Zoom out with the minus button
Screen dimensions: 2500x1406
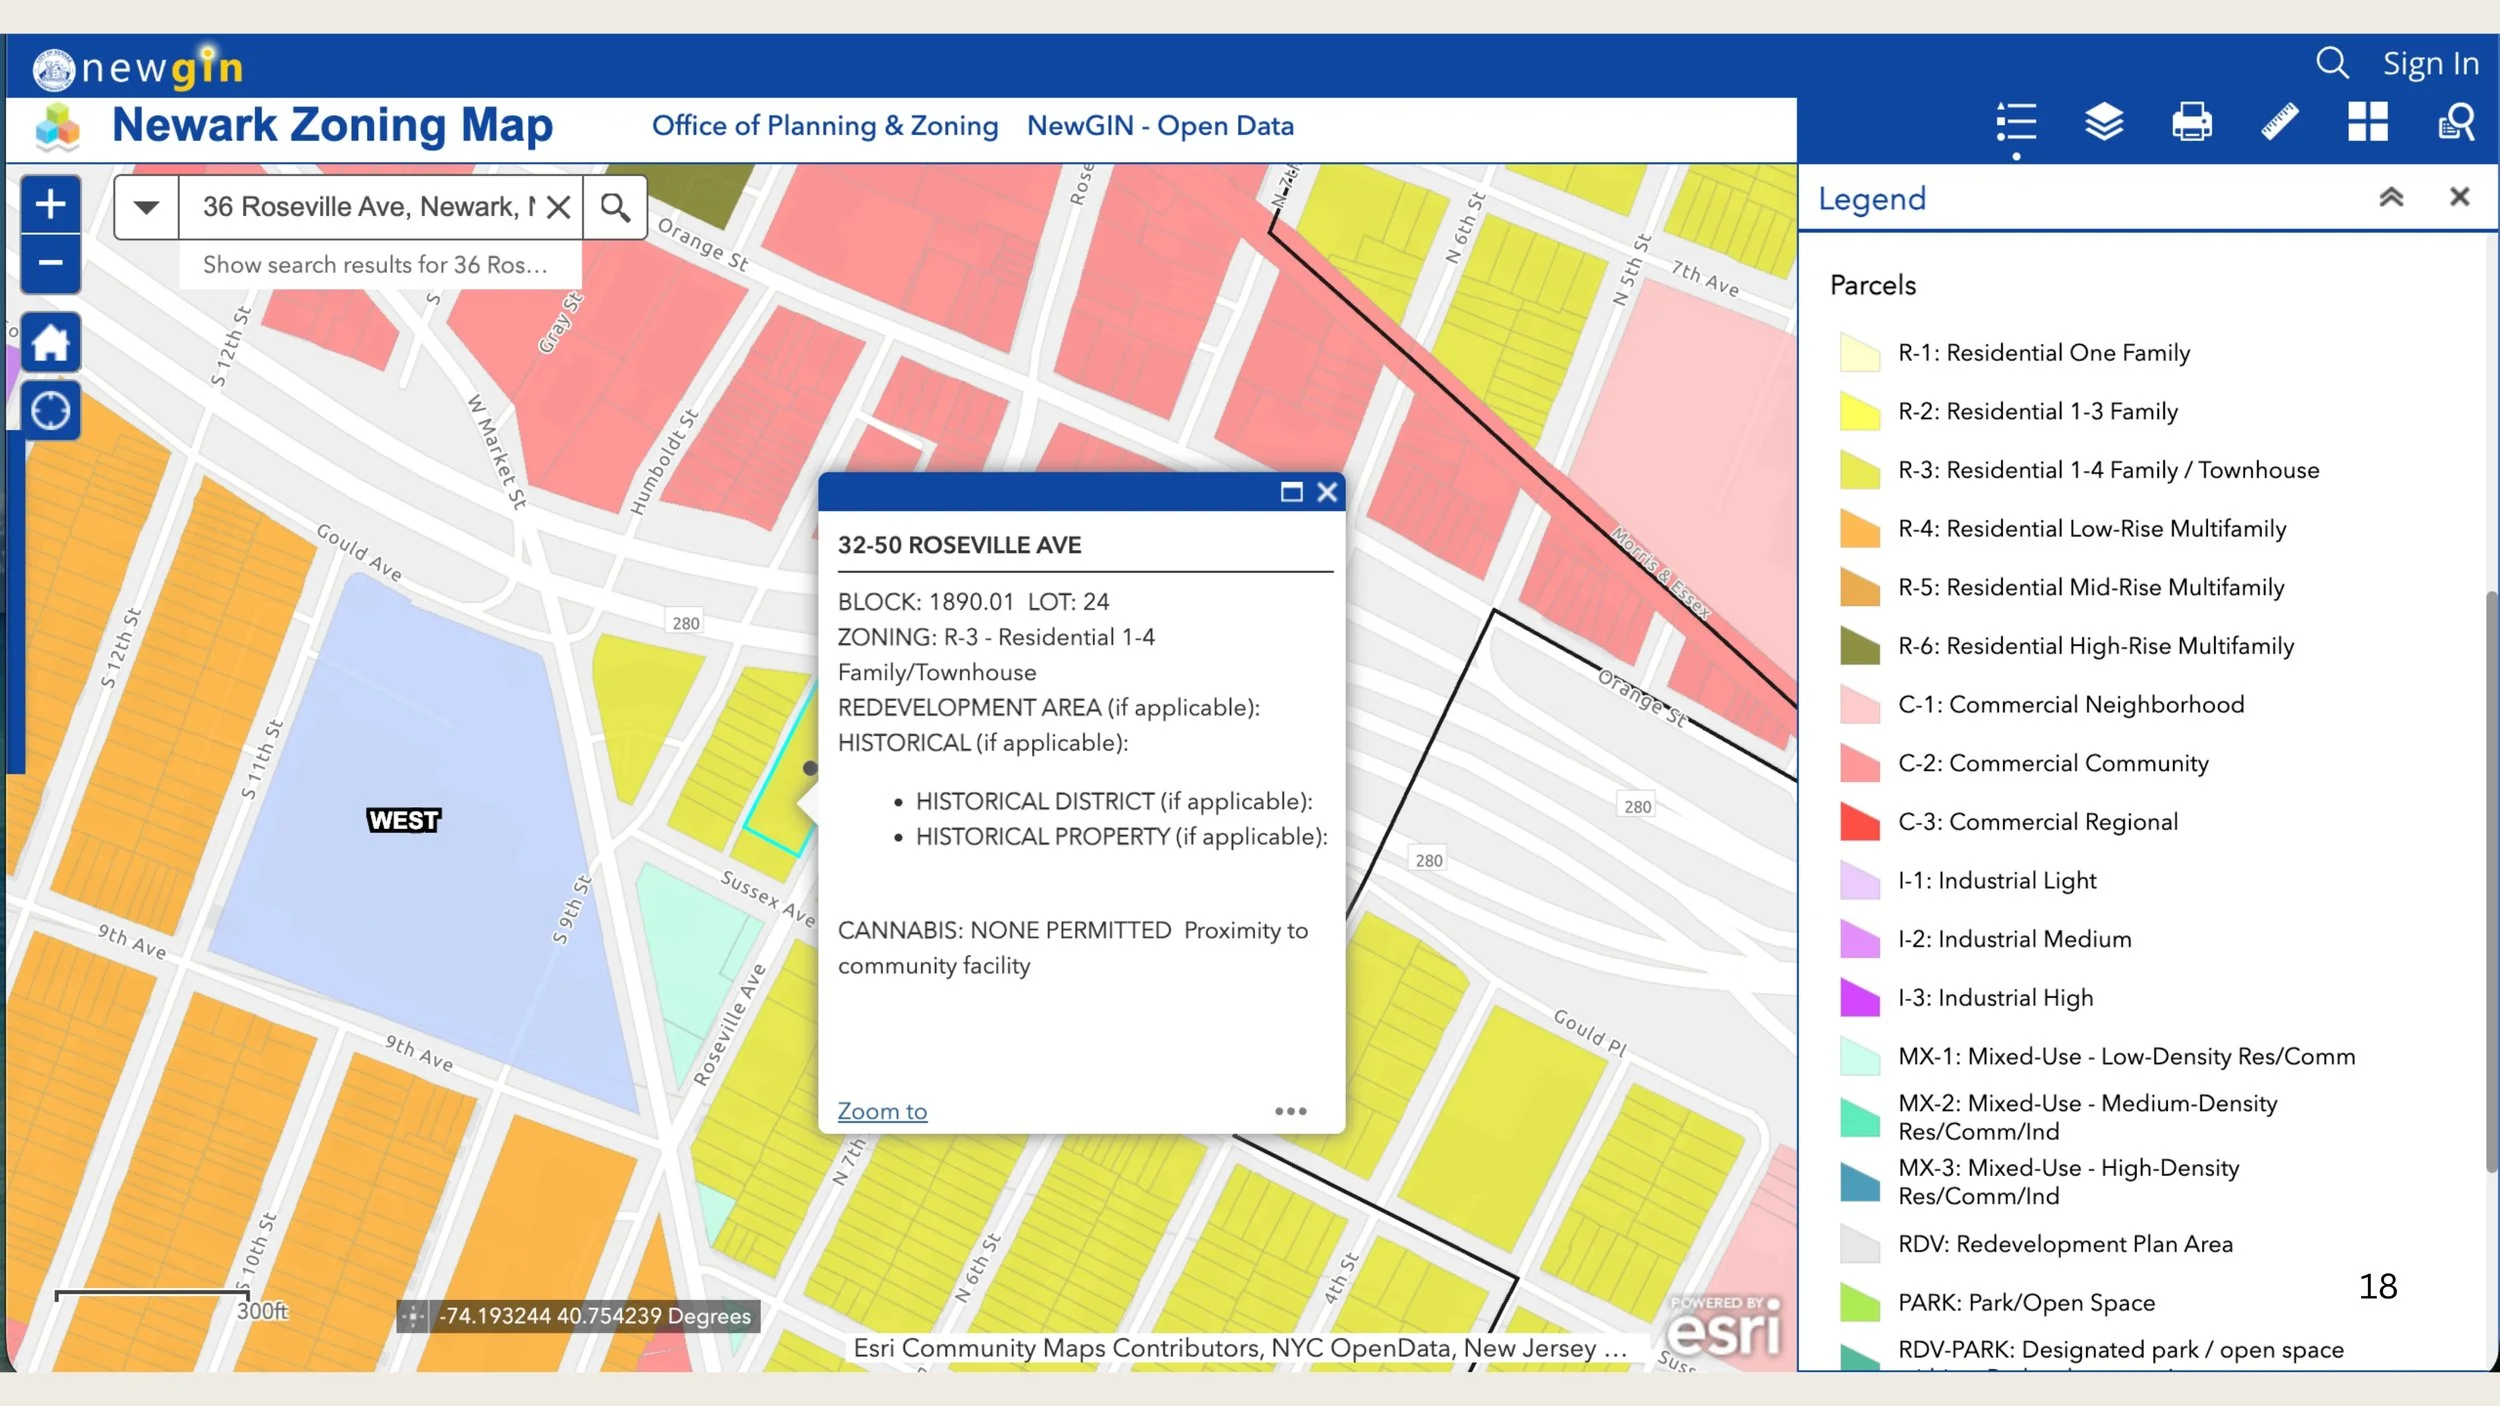[x=50, y=263]
